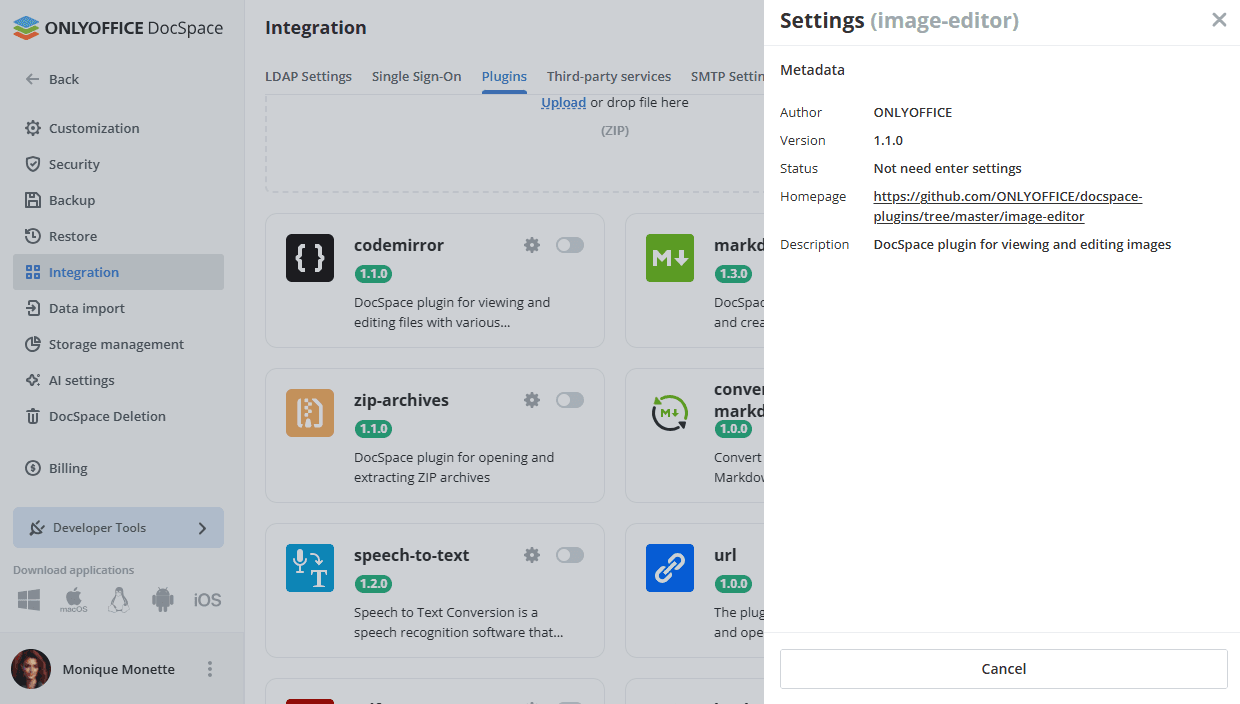This screenshot has height=704, width=1240.
Task: Click the convert-to-markdown plugin icon
Action: [670, 413]
